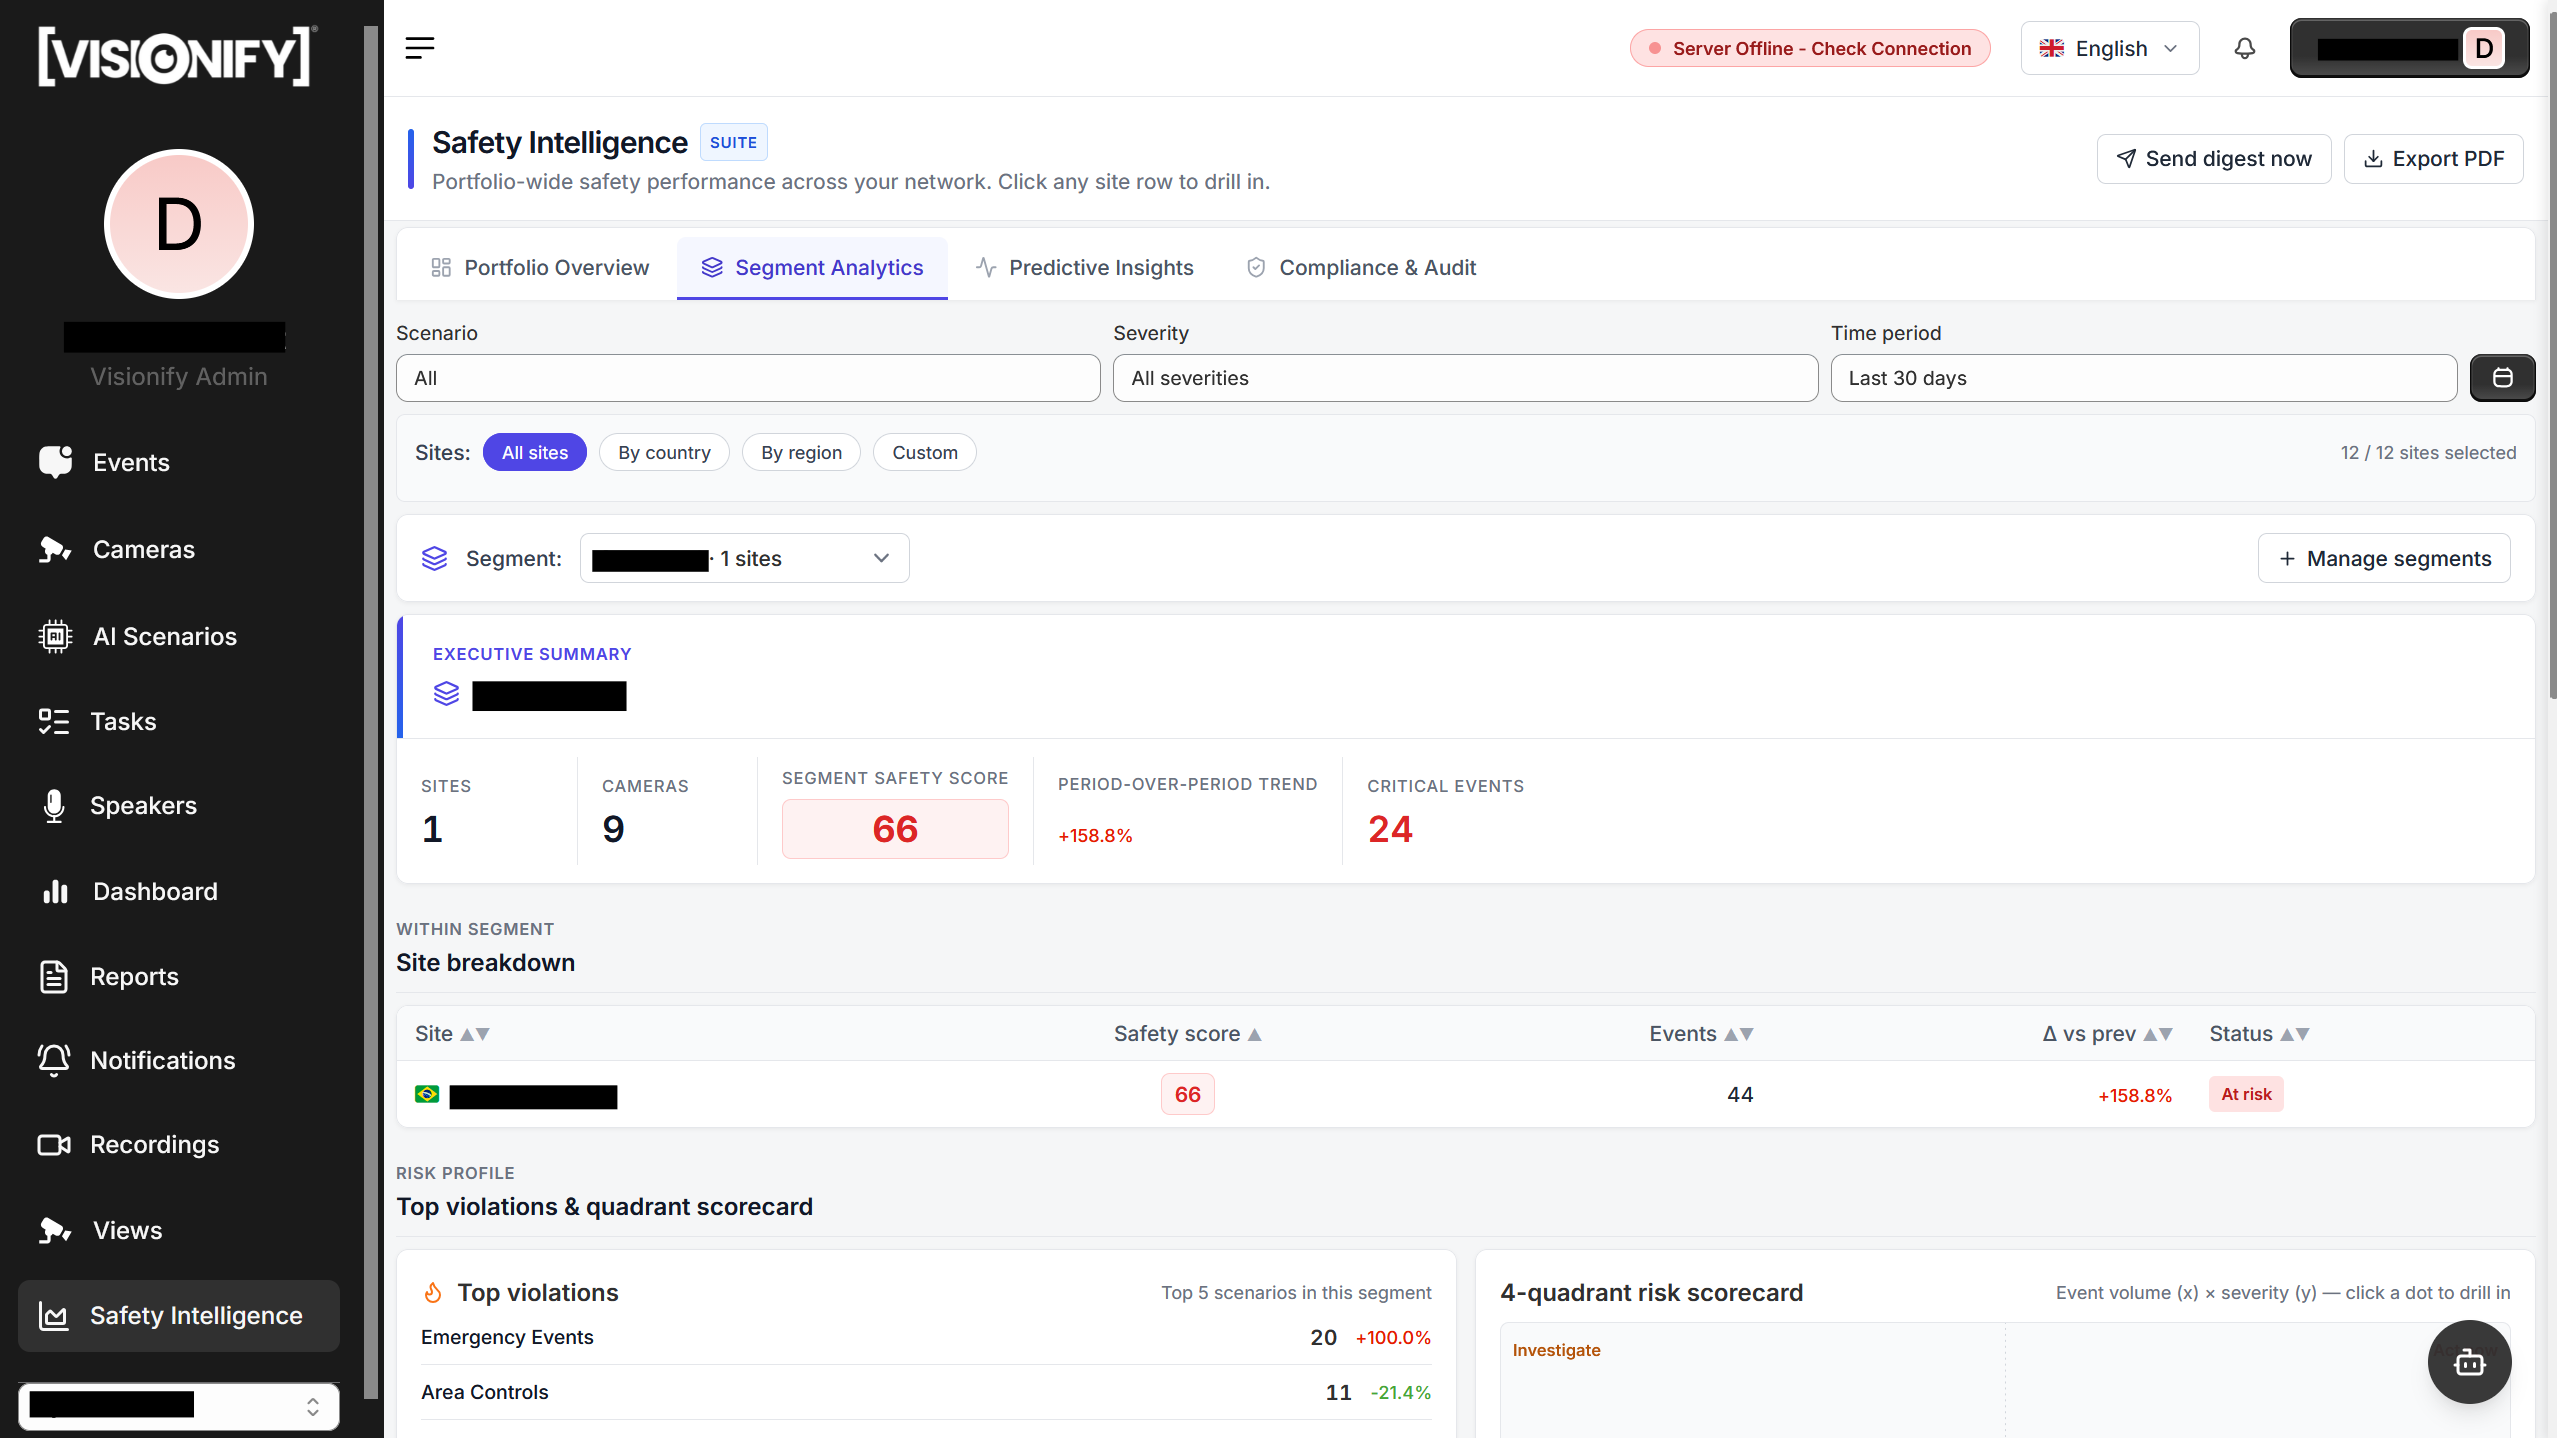Click the 44 events value in site row
Screen dimensions: 2557x1438
click(1740, 1094)
